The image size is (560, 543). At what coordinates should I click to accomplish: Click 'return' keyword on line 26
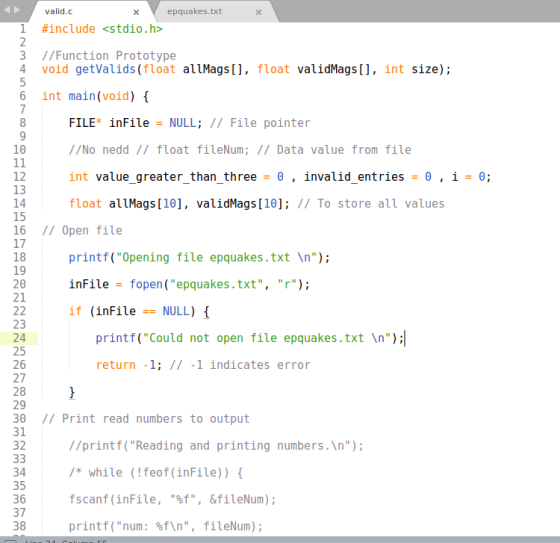point(116,365)
